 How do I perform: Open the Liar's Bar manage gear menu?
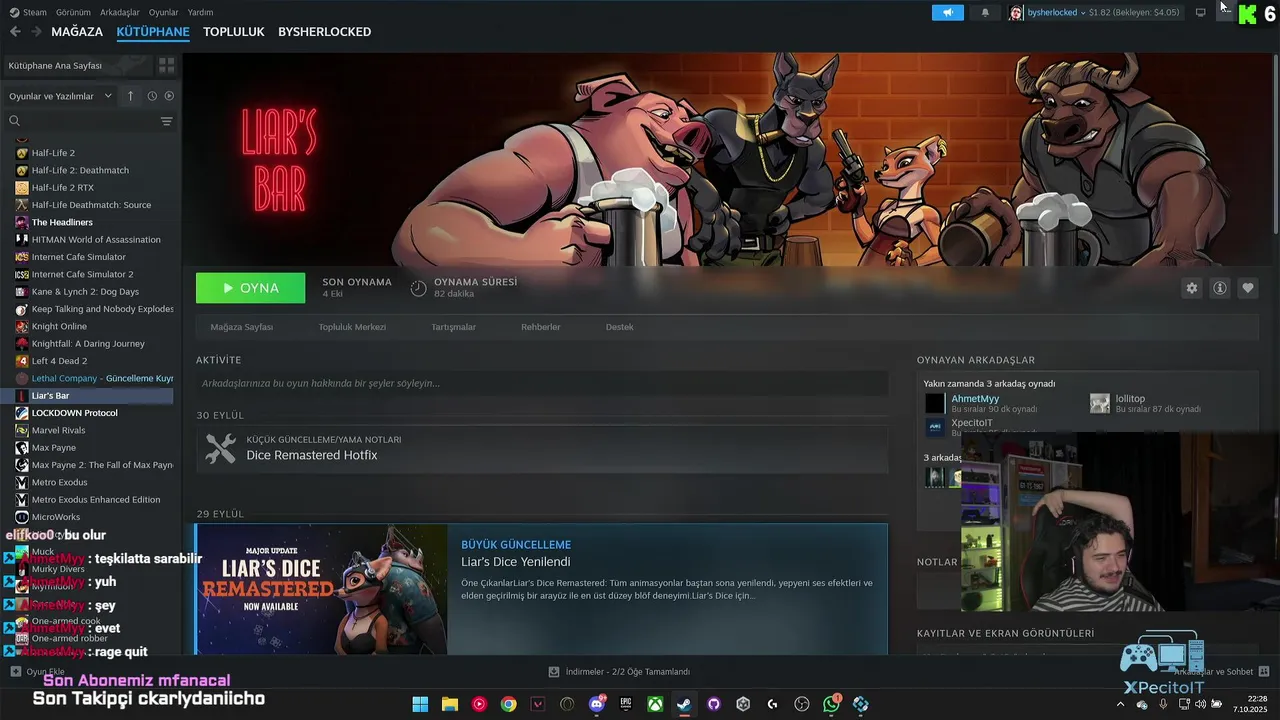(1192, 288)
